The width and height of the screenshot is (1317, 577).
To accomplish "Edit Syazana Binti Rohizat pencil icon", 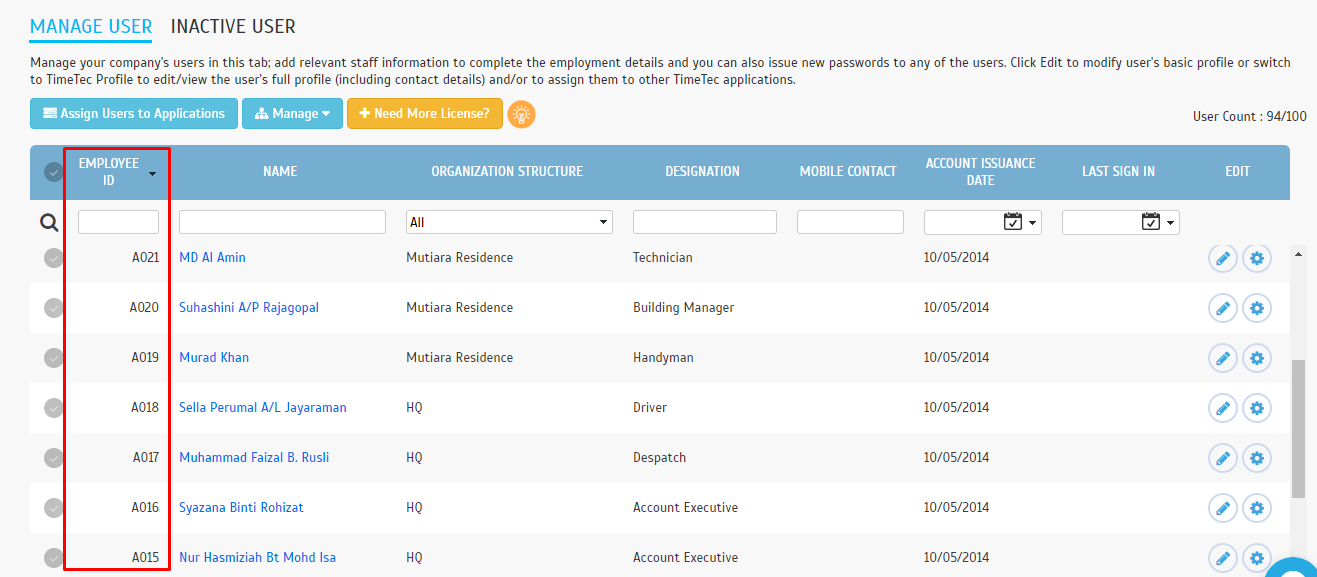I will coord(1222,508).
